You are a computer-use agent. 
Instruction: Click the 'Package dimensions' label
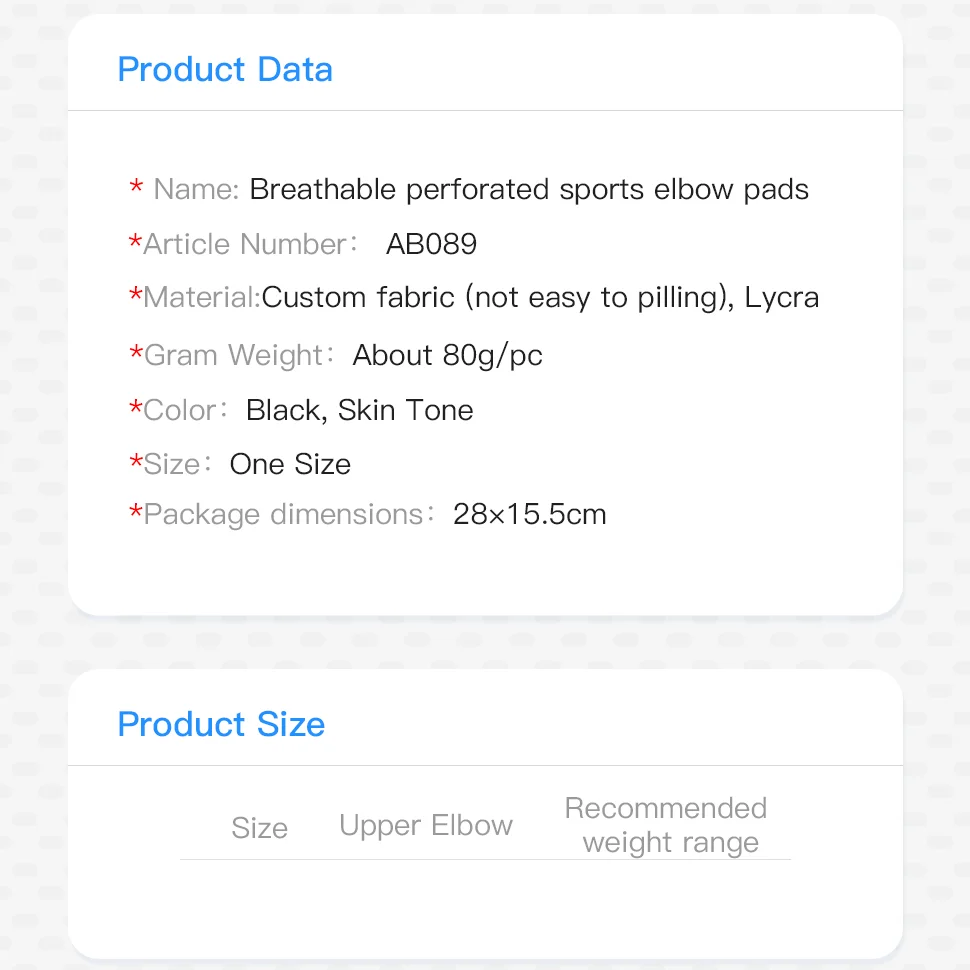[x=284, y=514]
